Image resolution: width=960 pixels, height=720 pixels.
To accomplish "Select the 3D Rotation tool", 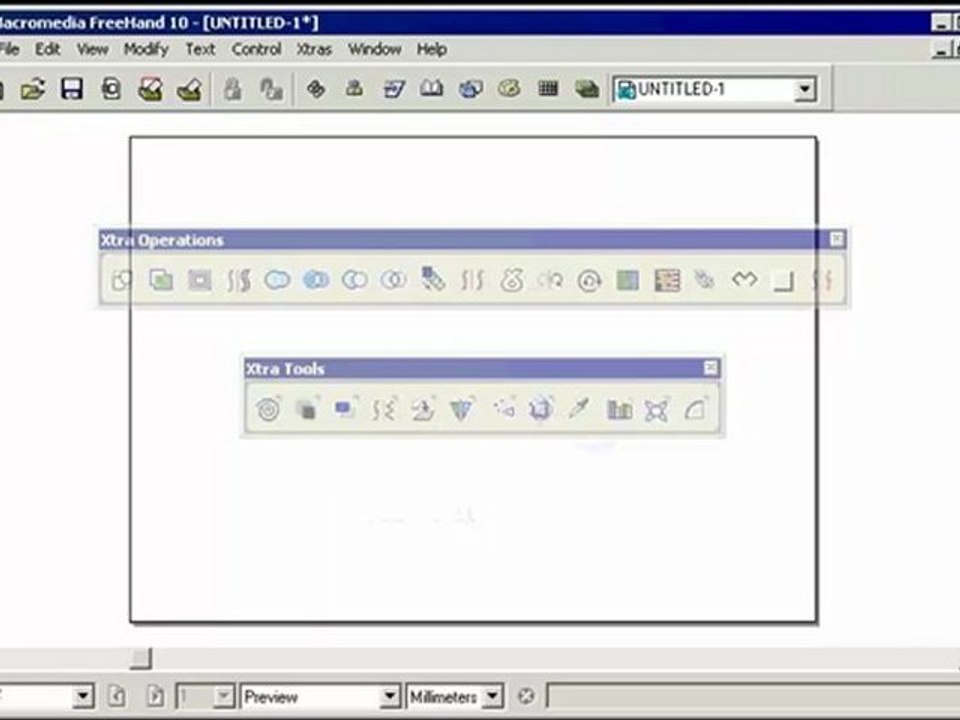I will click(x=423, y=409).
